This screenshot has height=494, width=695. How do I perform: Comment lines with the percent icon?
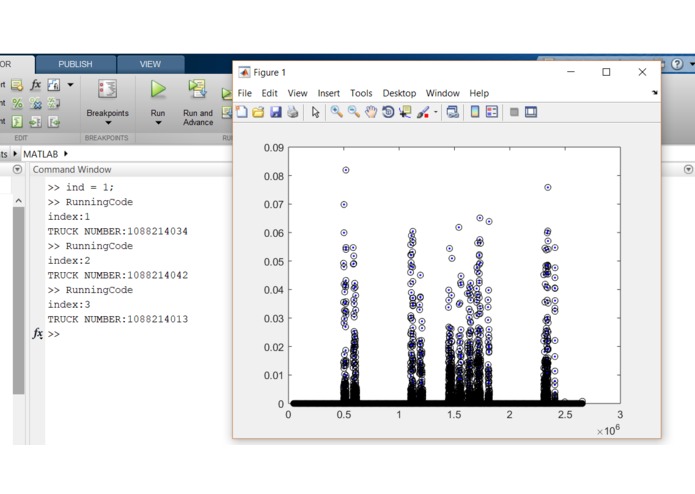17,103
